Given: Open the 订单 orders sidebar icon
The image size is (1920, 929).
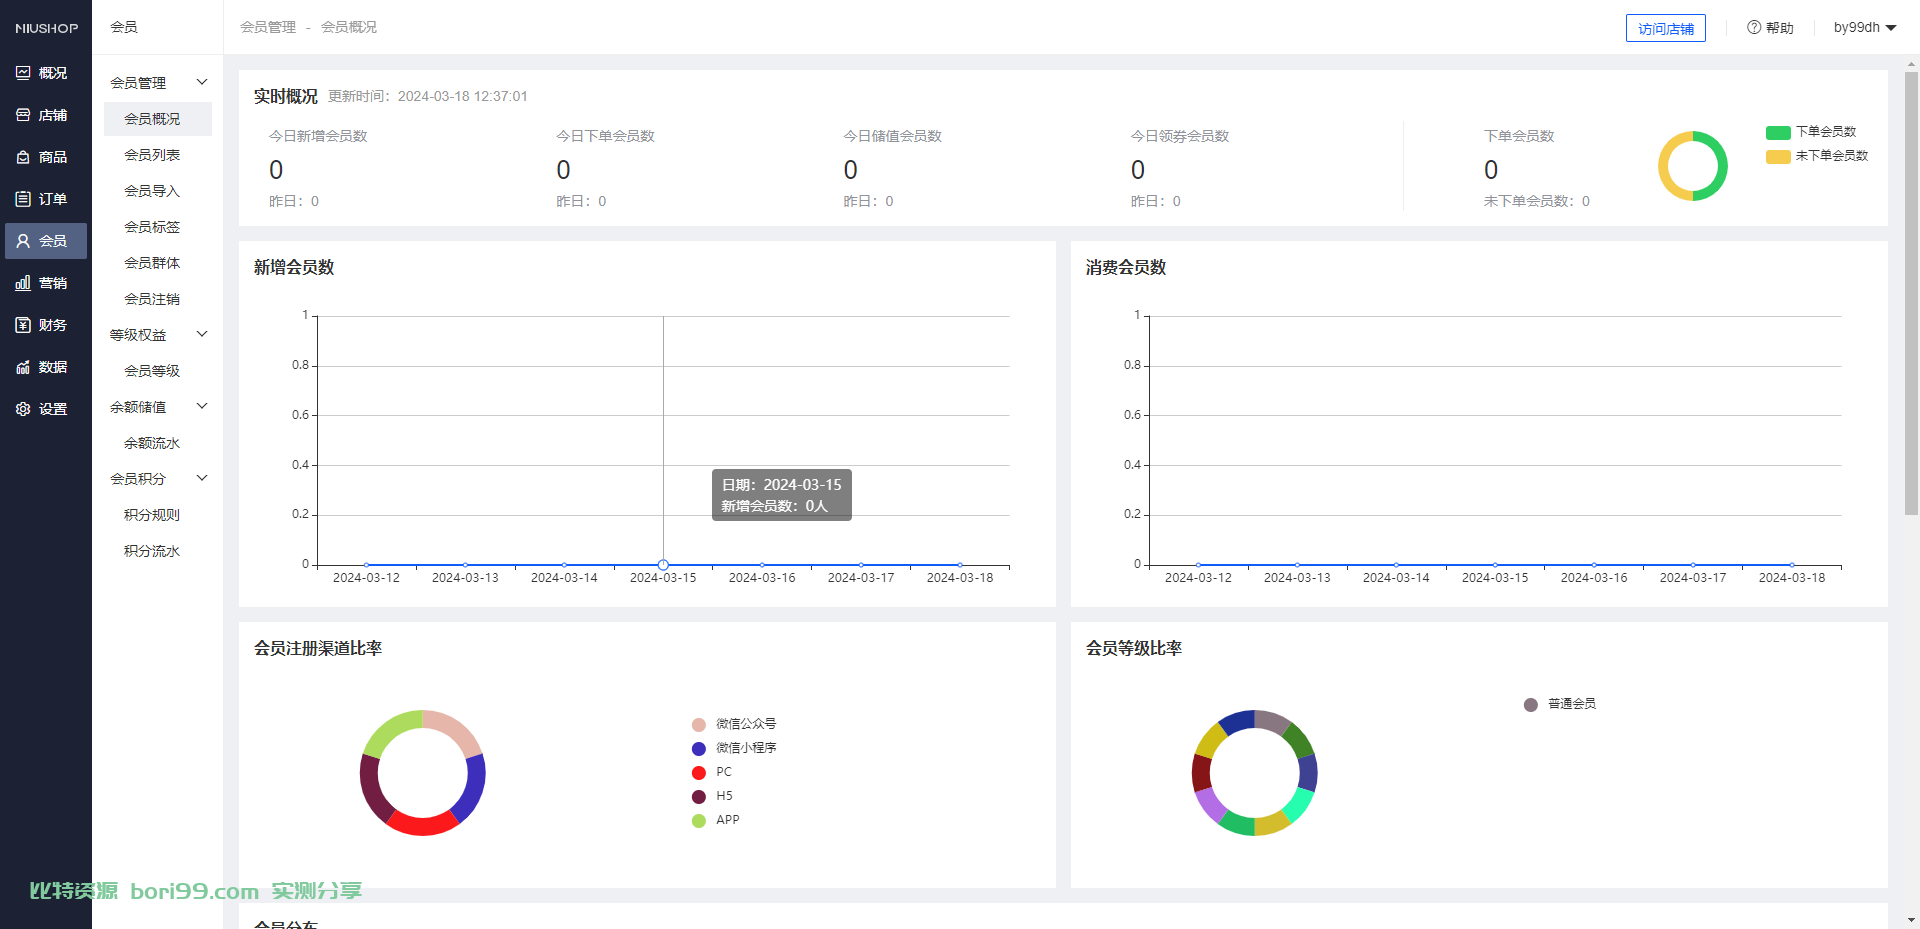Looking at the screenshot, I should 23,199.
